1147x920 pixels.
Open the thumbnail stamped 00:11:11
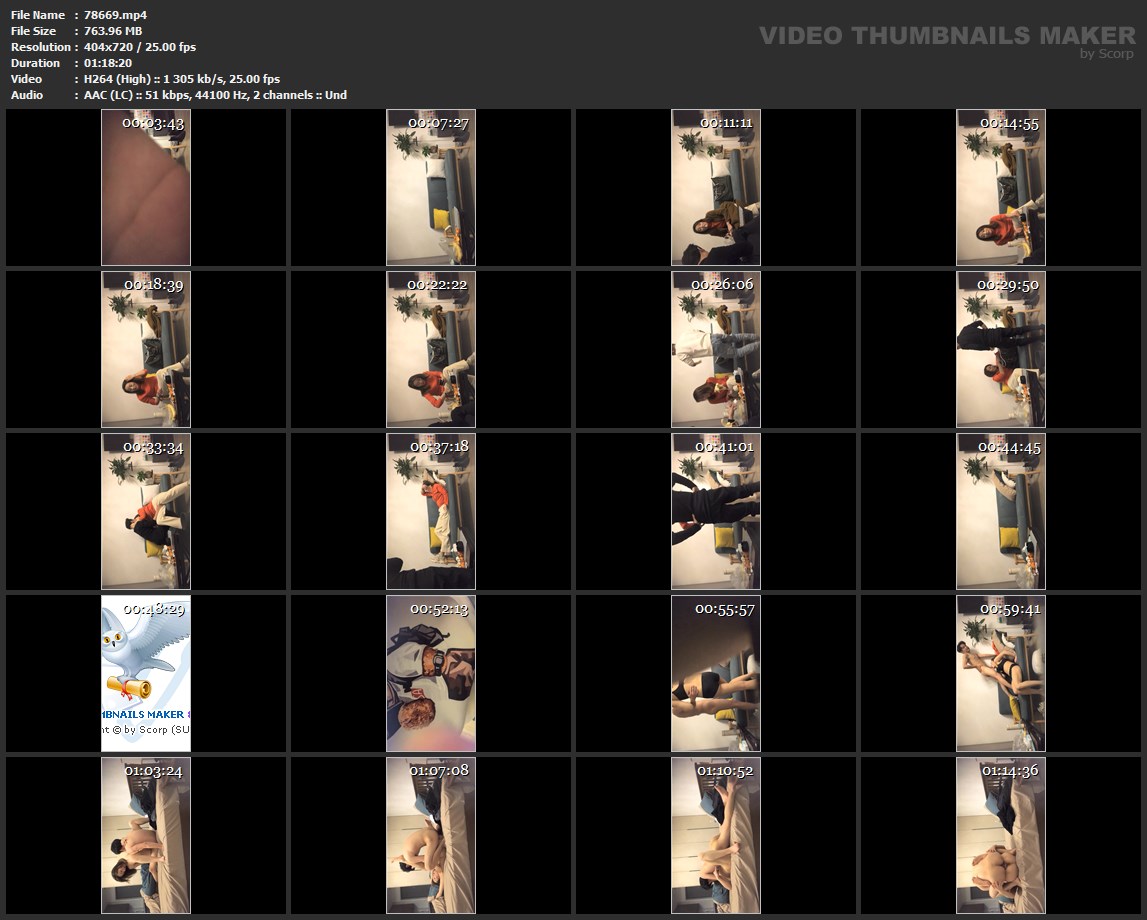(x=716, y=188)
